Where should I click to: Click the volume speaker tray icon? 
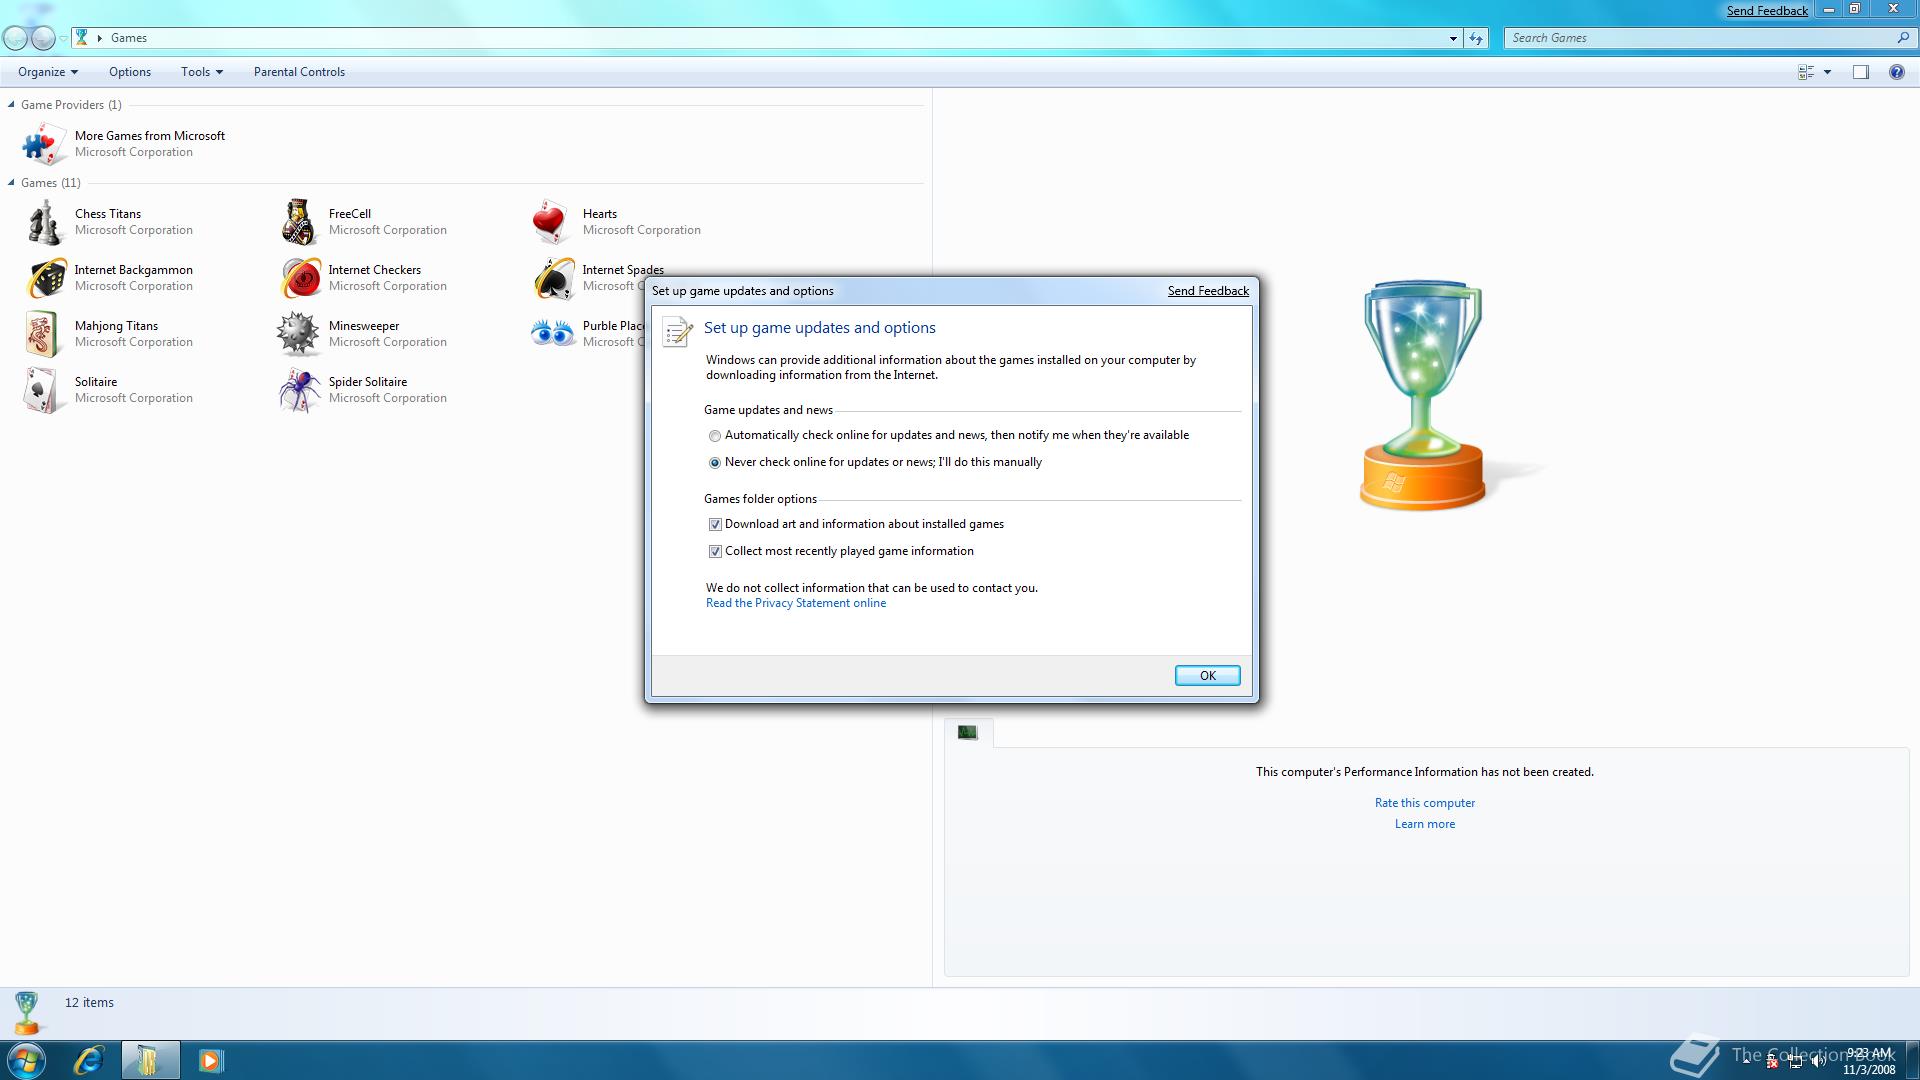(1818, 1061)
